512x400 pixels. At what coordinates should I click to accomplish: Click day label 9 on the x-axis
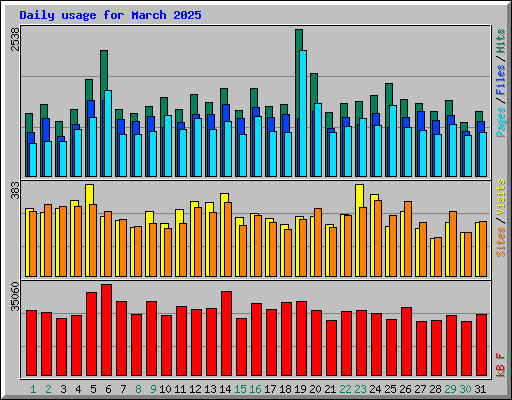153,389
